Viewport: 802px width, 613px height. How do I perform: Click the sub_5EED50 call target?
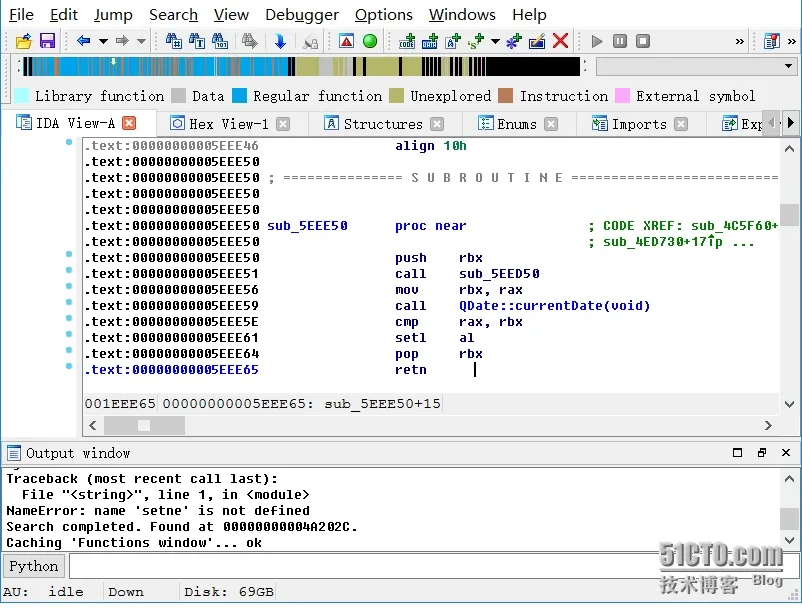tap(499, 274)
